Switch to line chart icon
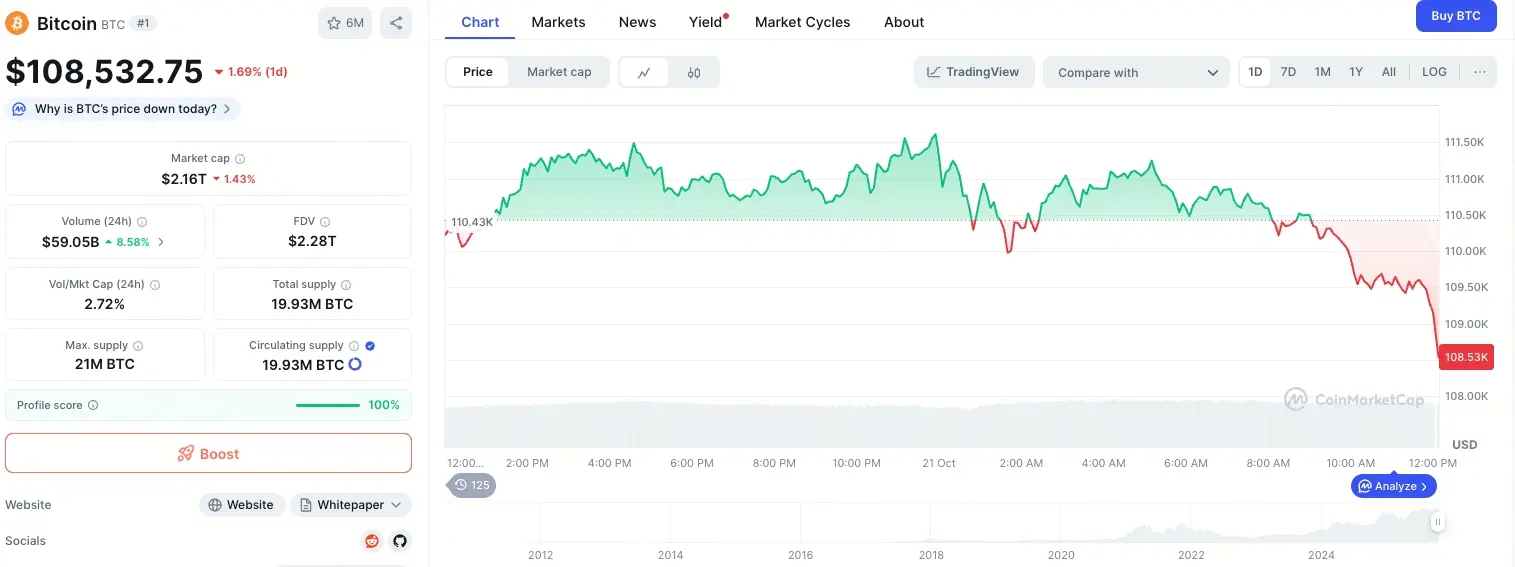Screen dimensions: 1515x567 (x=644, y=72)
